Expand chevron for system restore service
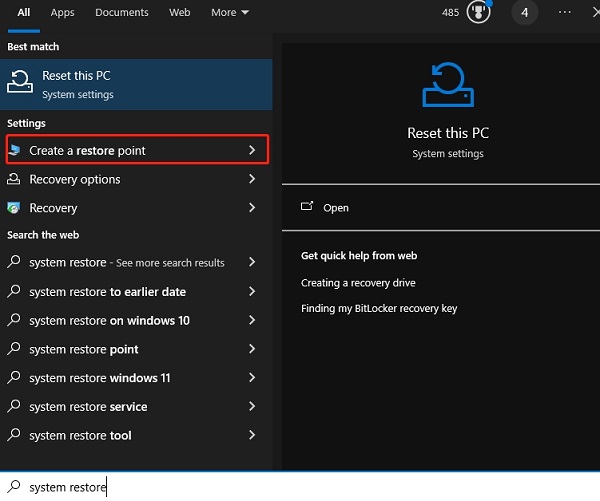Screen dimensions: 600x501 252,406
